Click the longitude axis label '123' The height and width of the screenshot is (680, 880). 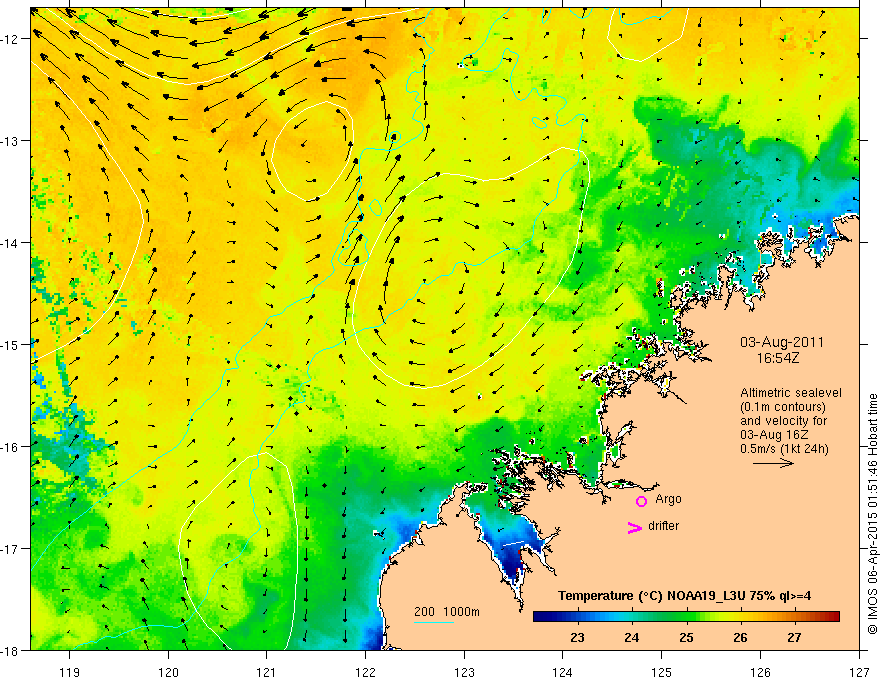click(x=464, y=673)
